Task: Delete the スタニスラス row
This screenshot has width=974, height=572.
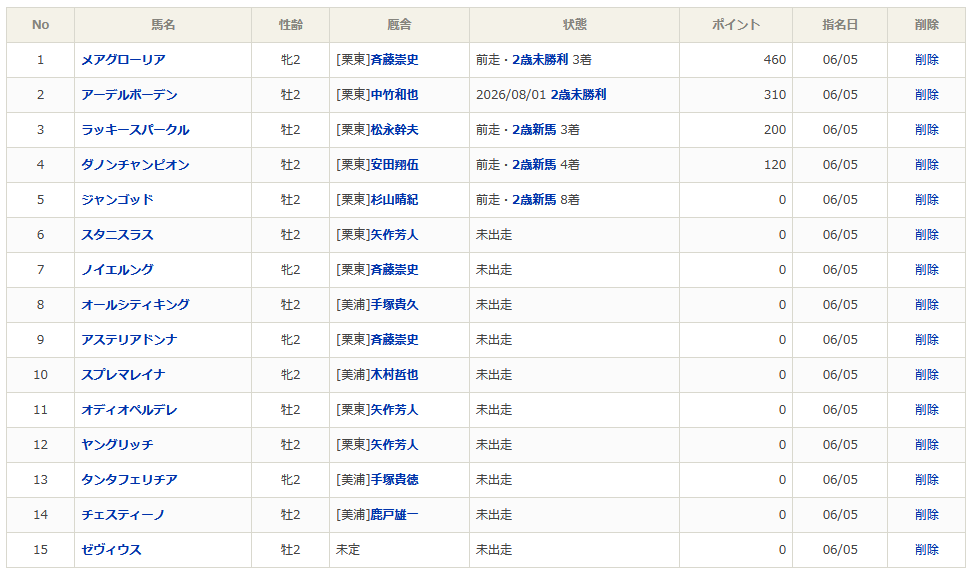Action: [x=926, y=234]
